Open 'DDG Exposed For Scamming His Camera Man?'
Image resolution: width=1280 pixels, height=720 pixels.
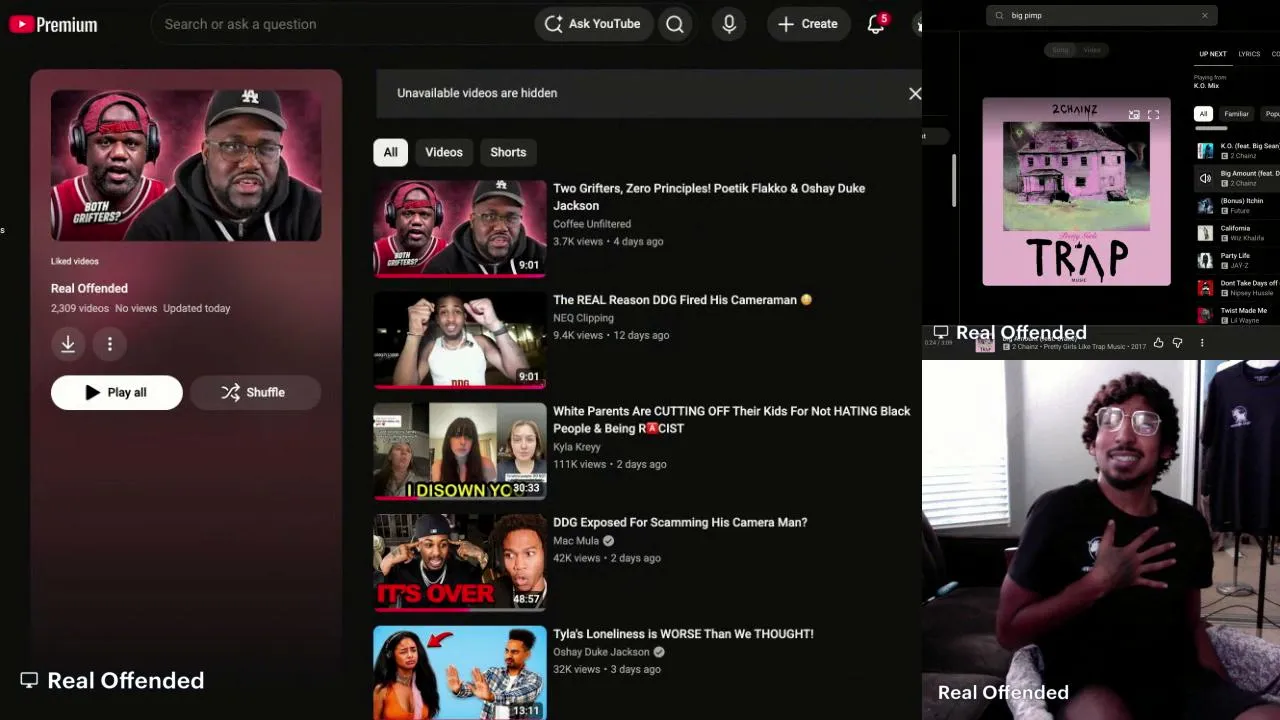pyautogui.click(x=680, y=522)
